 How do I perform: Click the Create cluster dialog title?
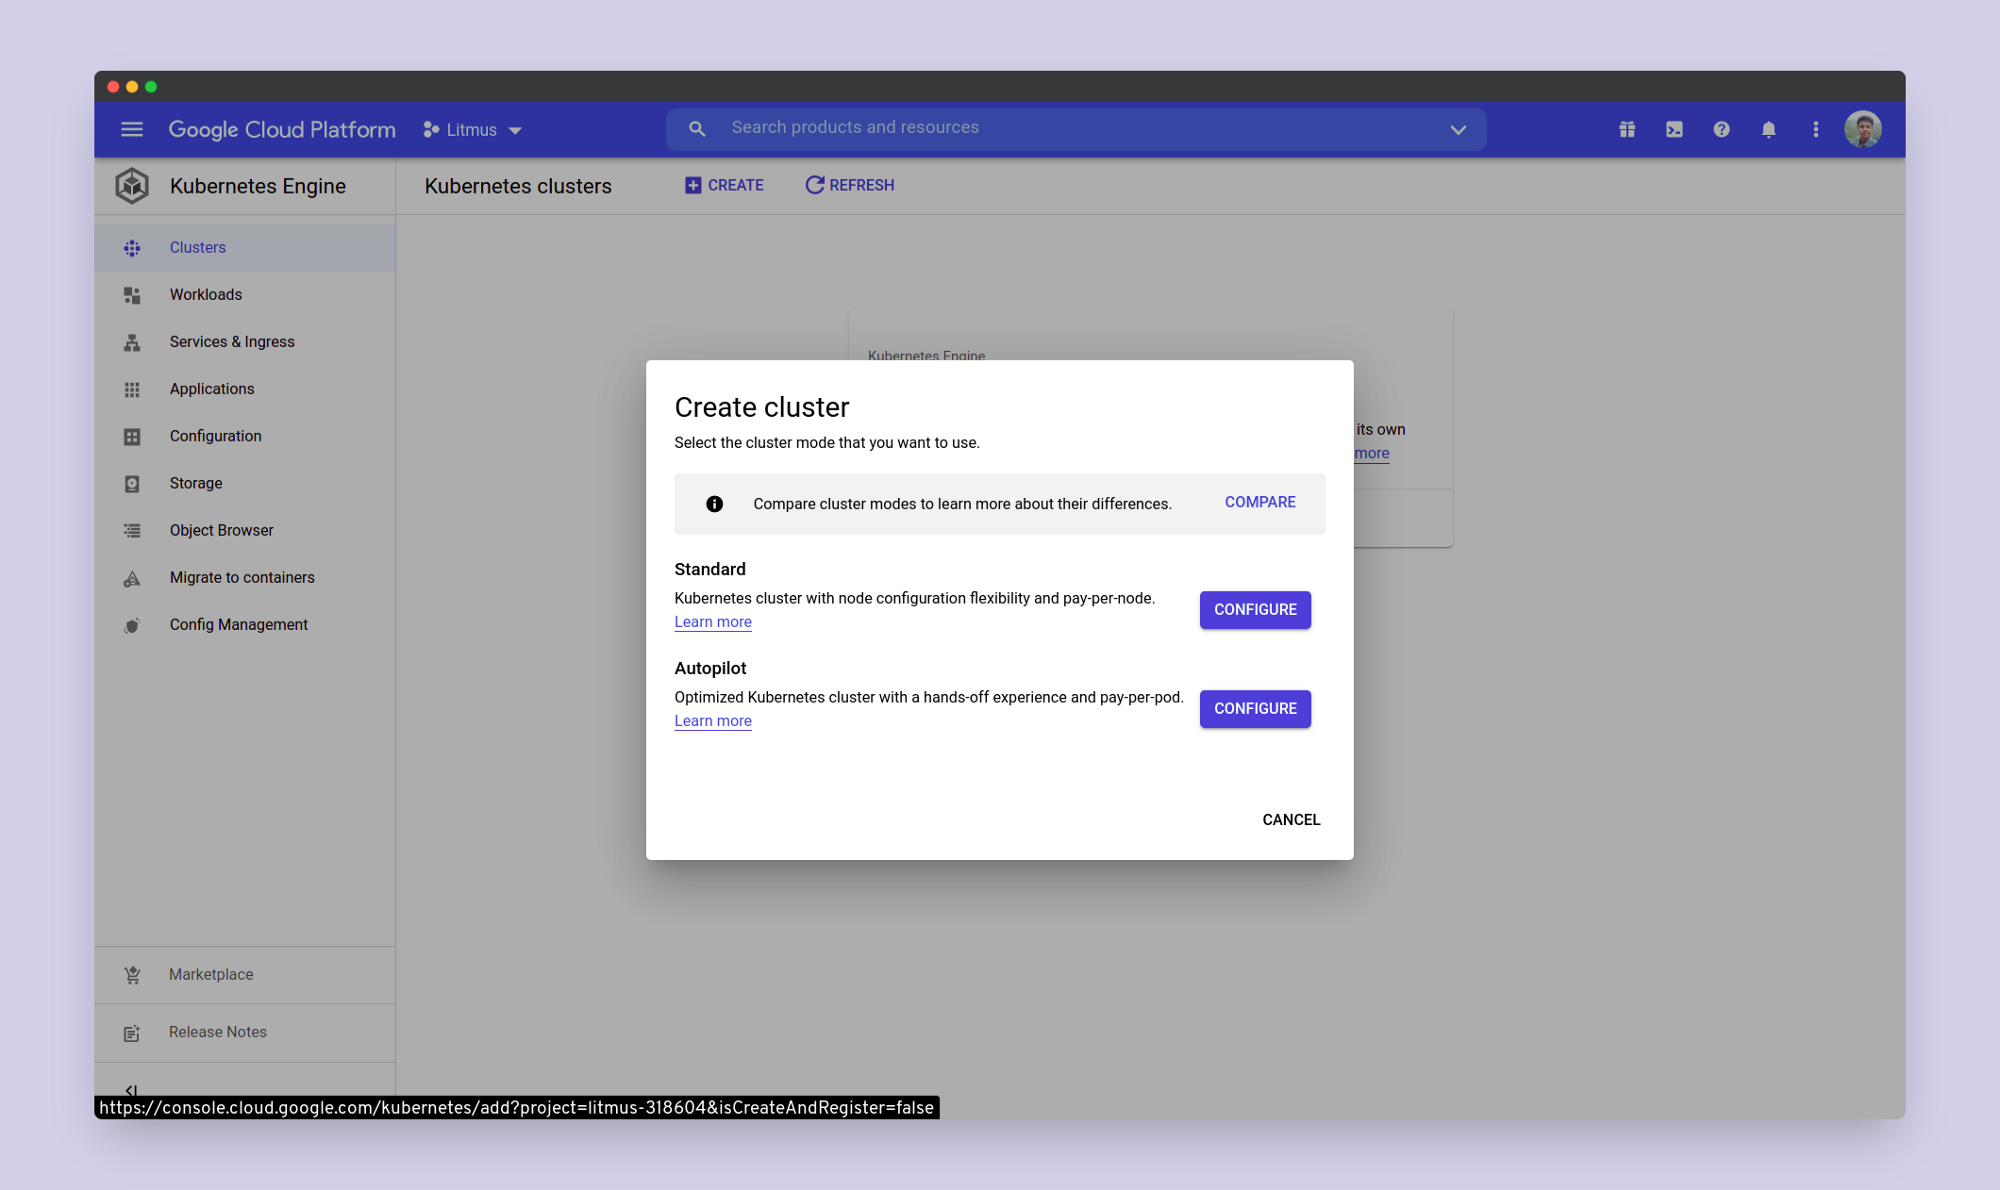pos(761,407)
